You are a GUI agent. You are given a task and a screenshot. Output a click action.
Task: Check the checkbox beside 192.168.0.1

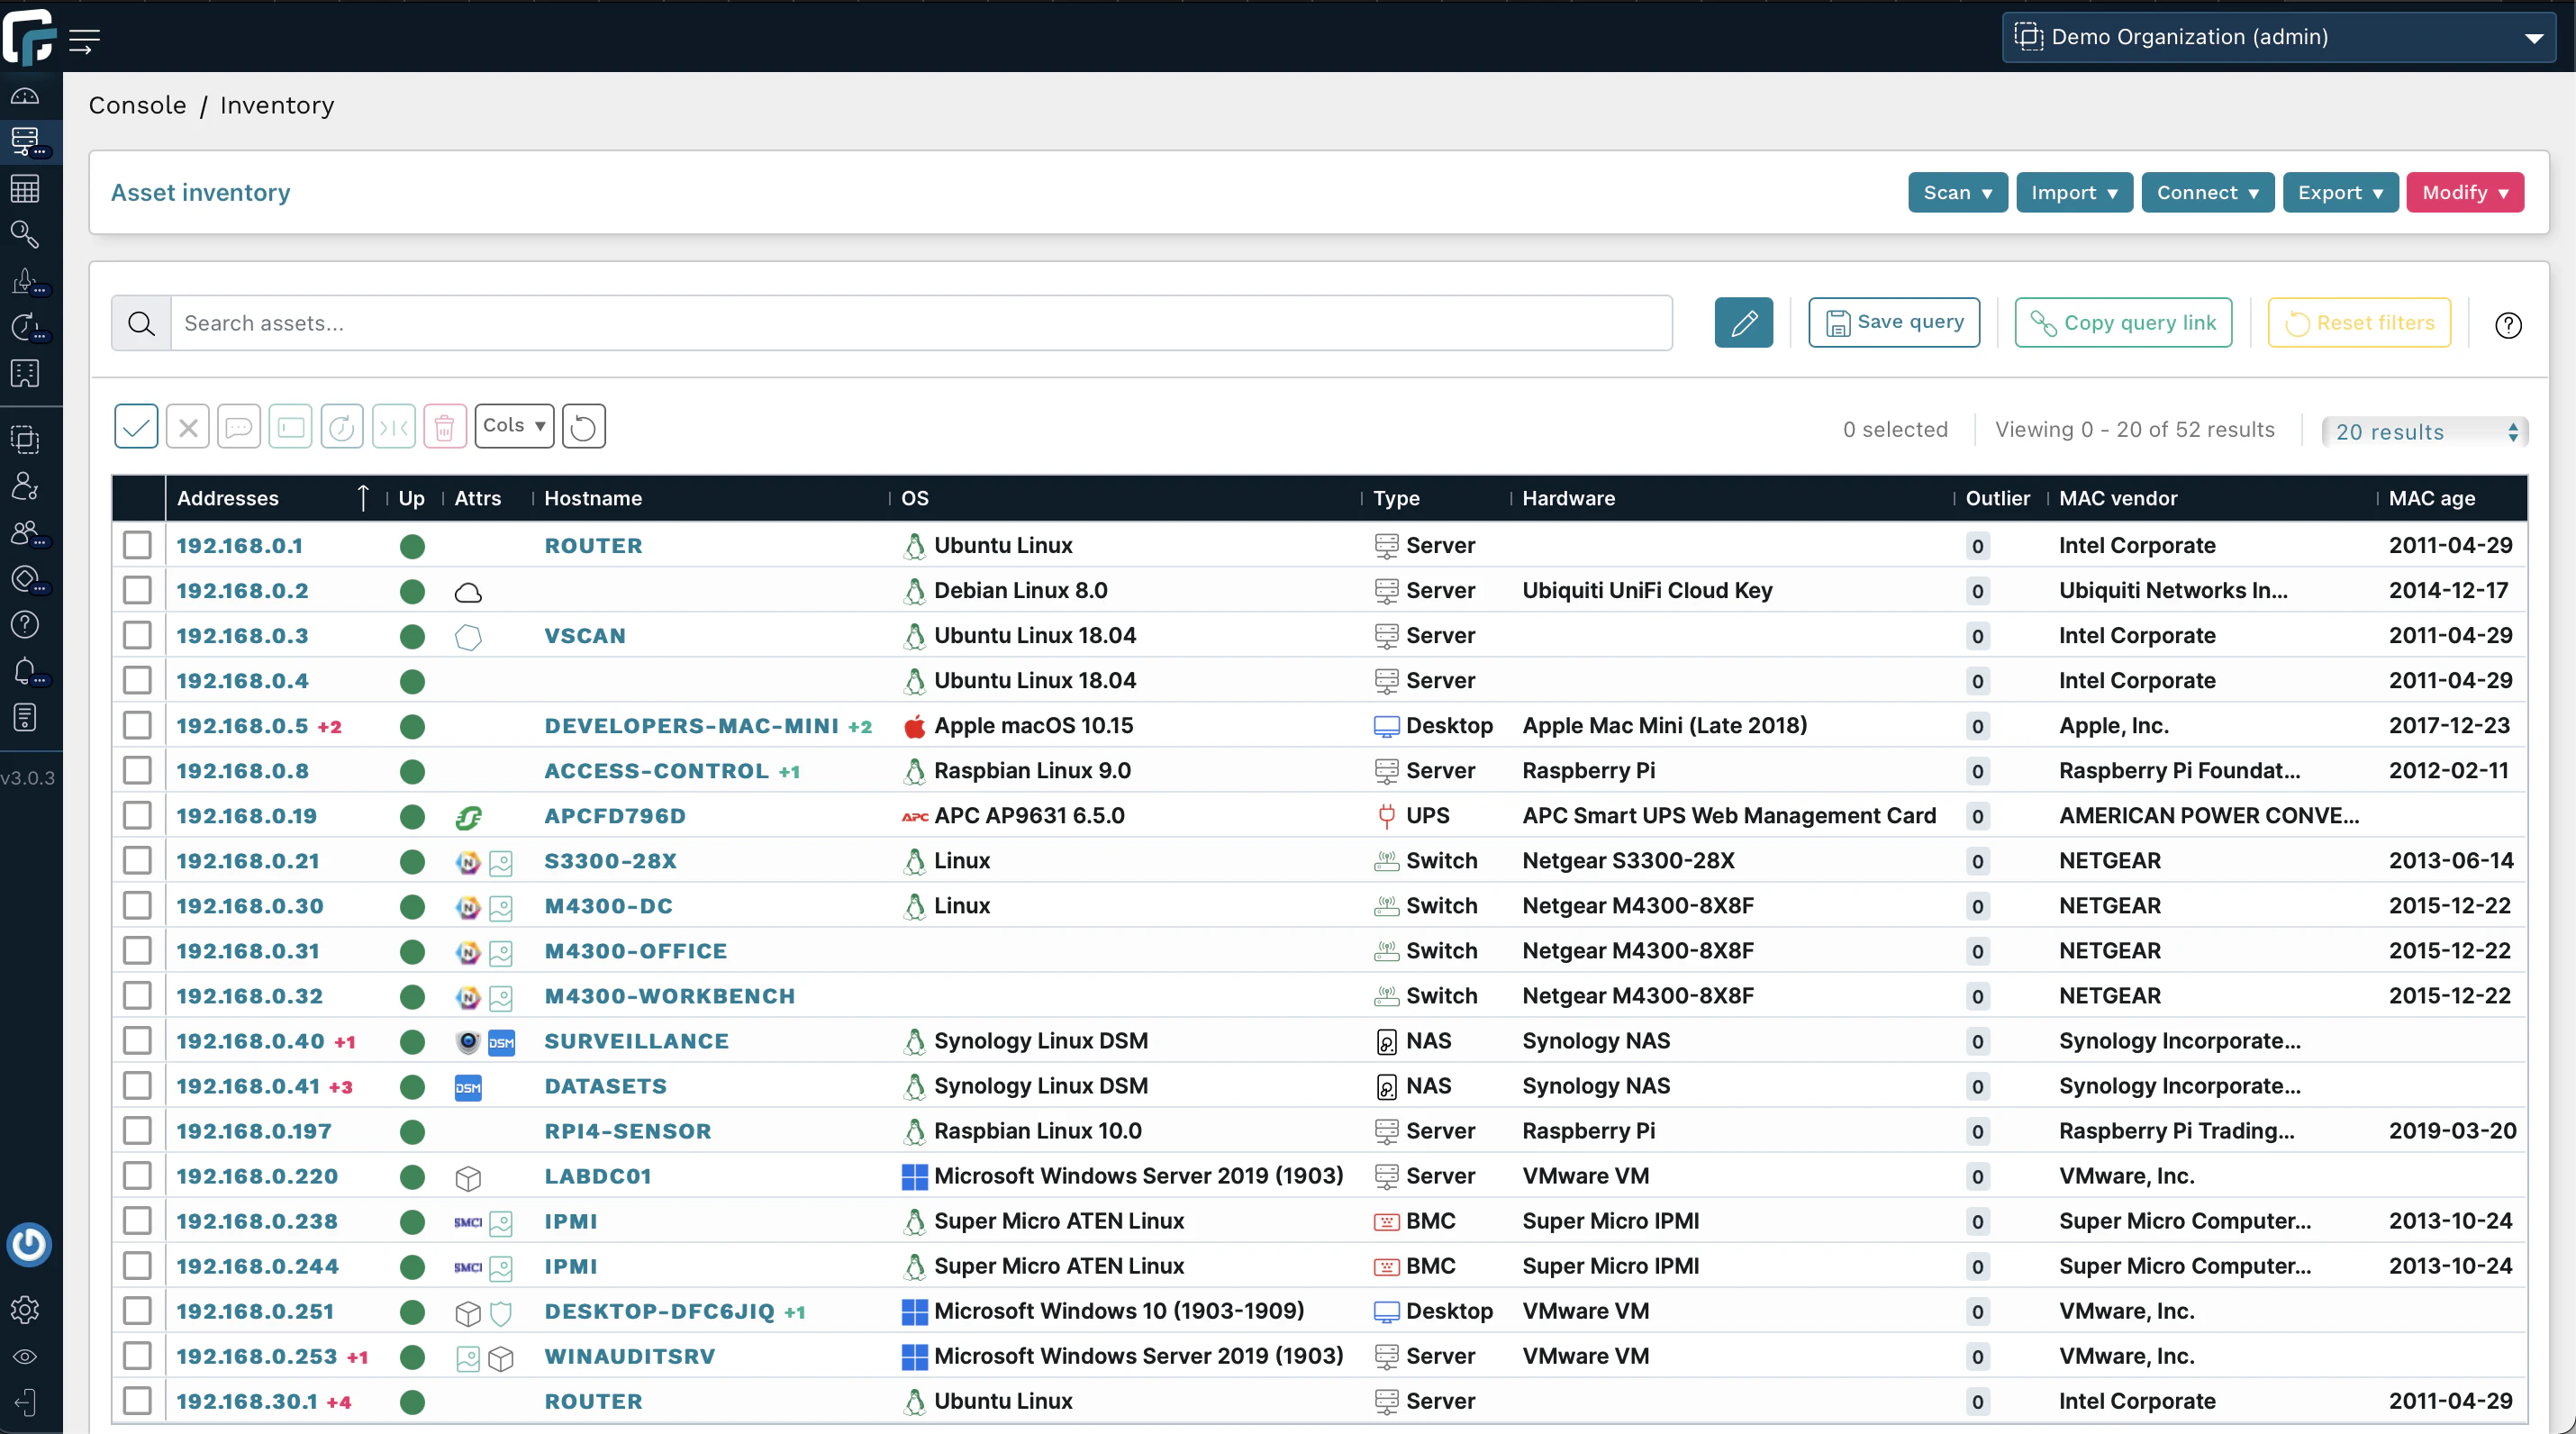(x=137, y=545)
